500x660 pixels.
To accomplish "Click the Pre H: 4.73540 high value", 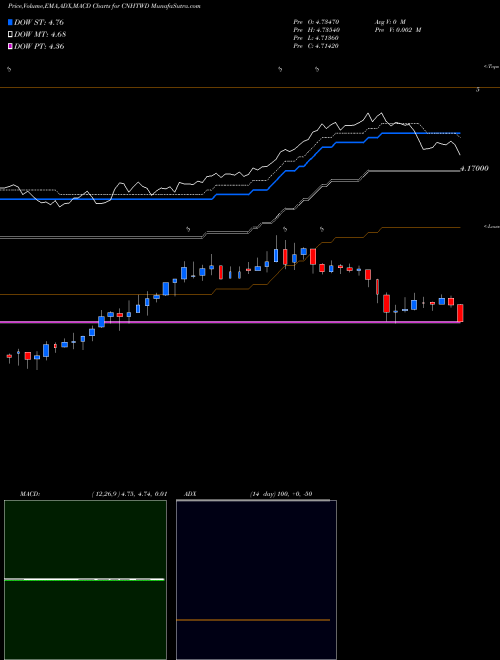I will (316, 30).
